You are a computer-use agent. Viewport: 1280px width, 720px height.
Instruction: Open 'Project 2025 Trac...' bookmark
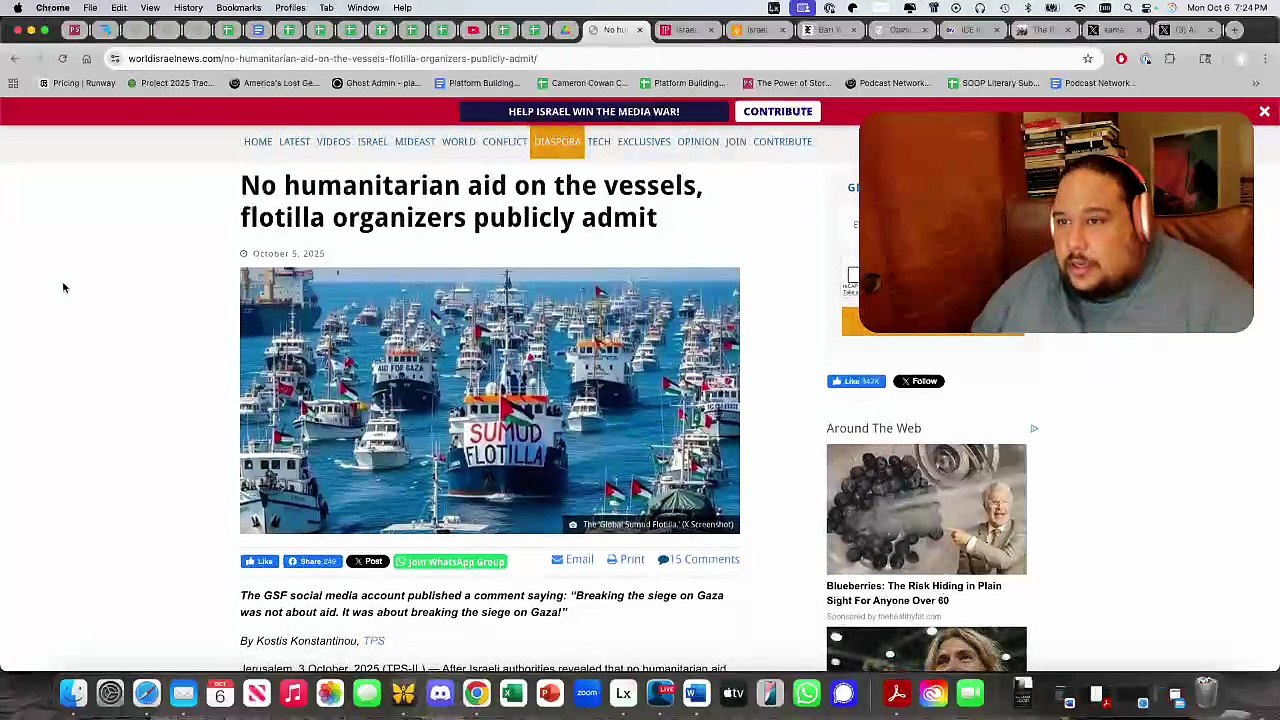[x=170, y=83]
